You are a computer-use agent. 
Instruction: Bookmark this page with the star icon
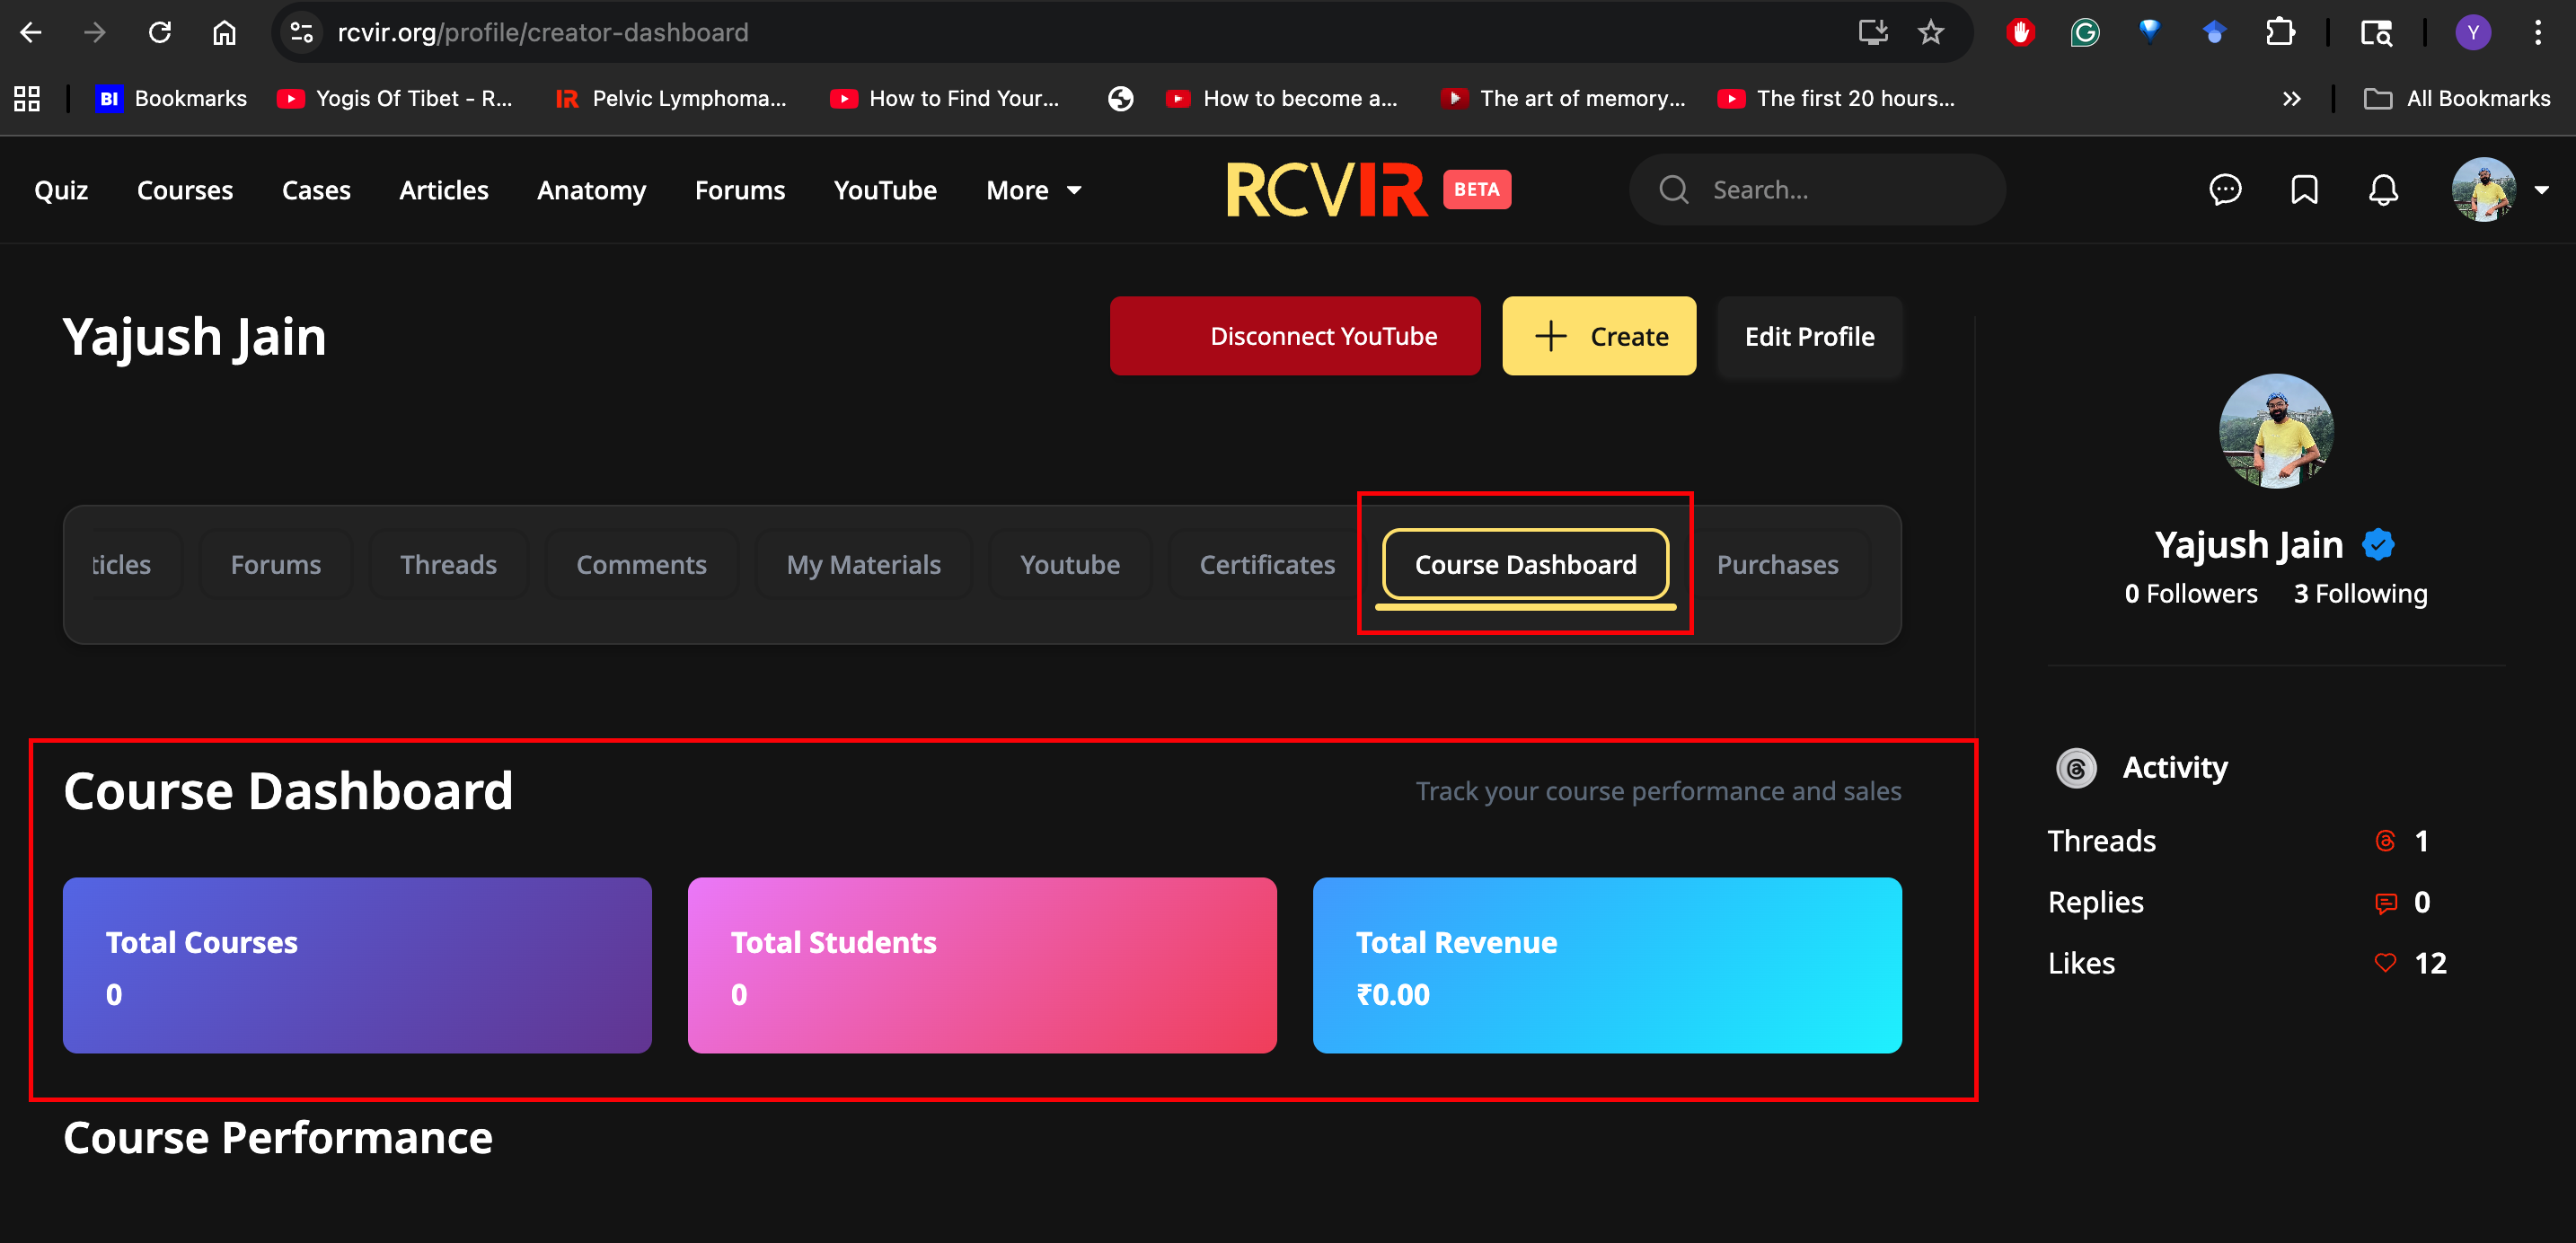1930,33
